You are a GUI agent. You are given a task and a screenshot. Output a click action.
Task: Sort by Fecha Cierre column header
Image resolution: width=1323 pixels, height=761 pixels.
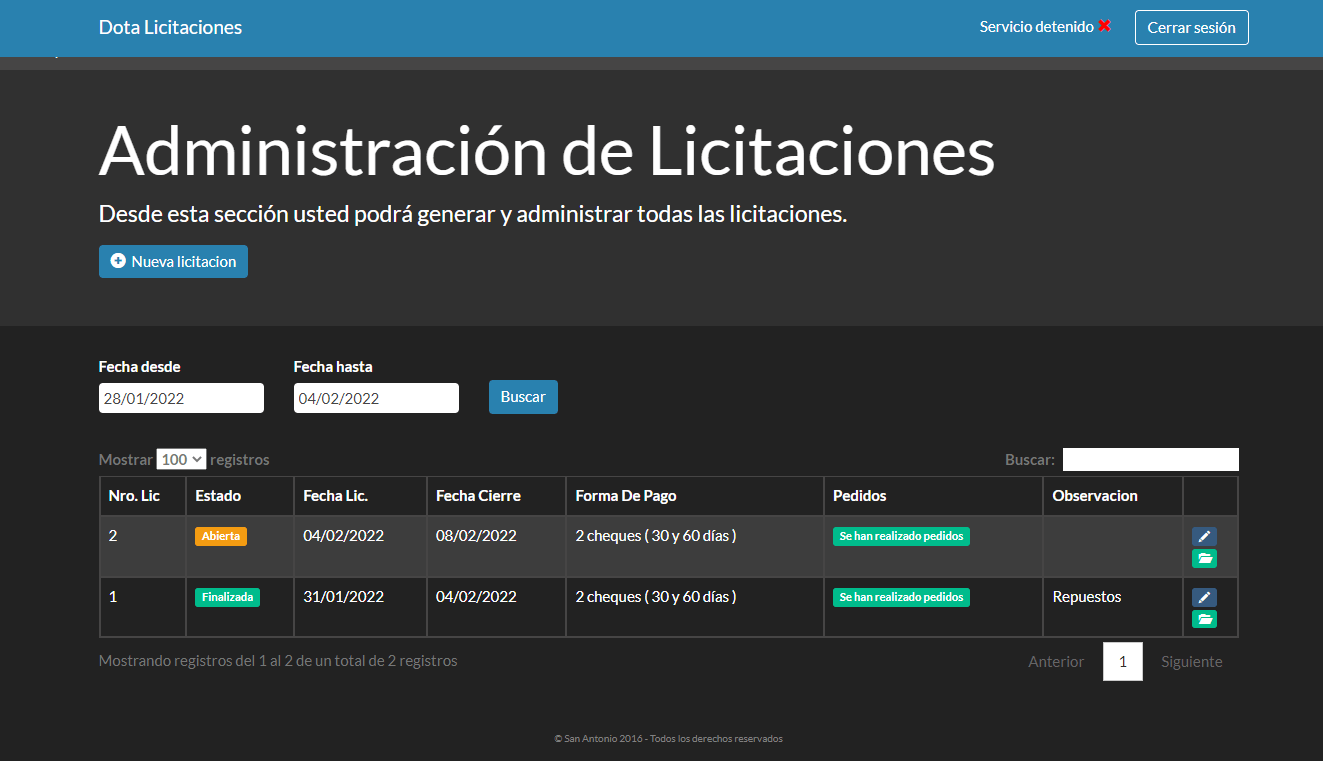click(x=478, y=496)
